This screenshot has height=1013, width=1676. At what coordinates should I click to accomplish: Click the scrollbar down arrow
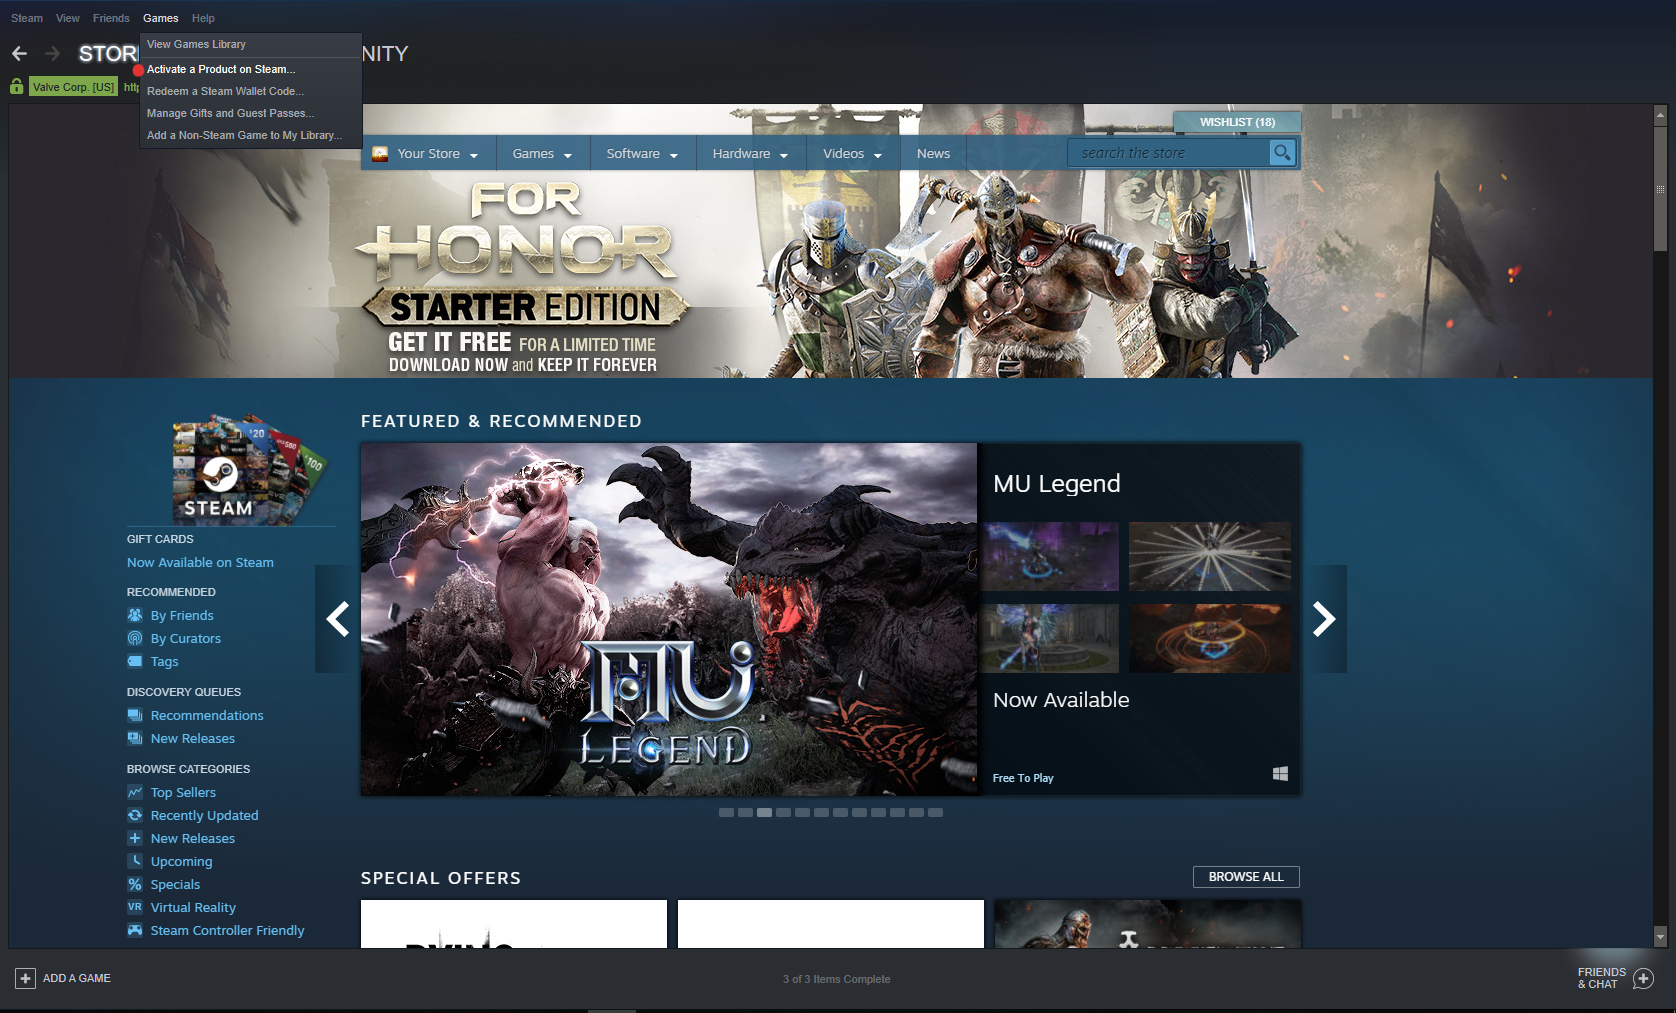point(1660,937)
